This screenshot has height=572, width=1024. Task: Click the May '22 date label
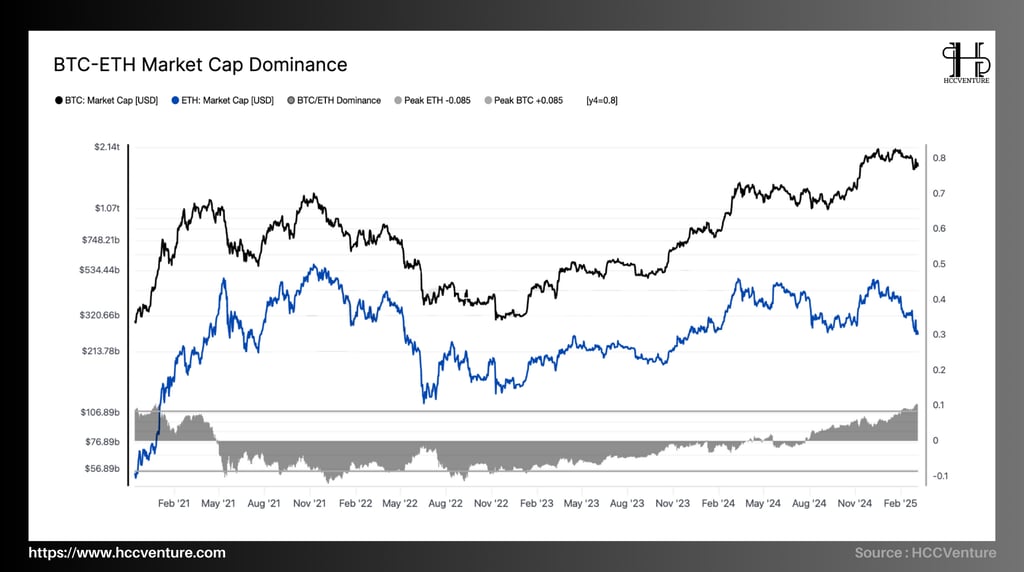click(x=400, y=503)
